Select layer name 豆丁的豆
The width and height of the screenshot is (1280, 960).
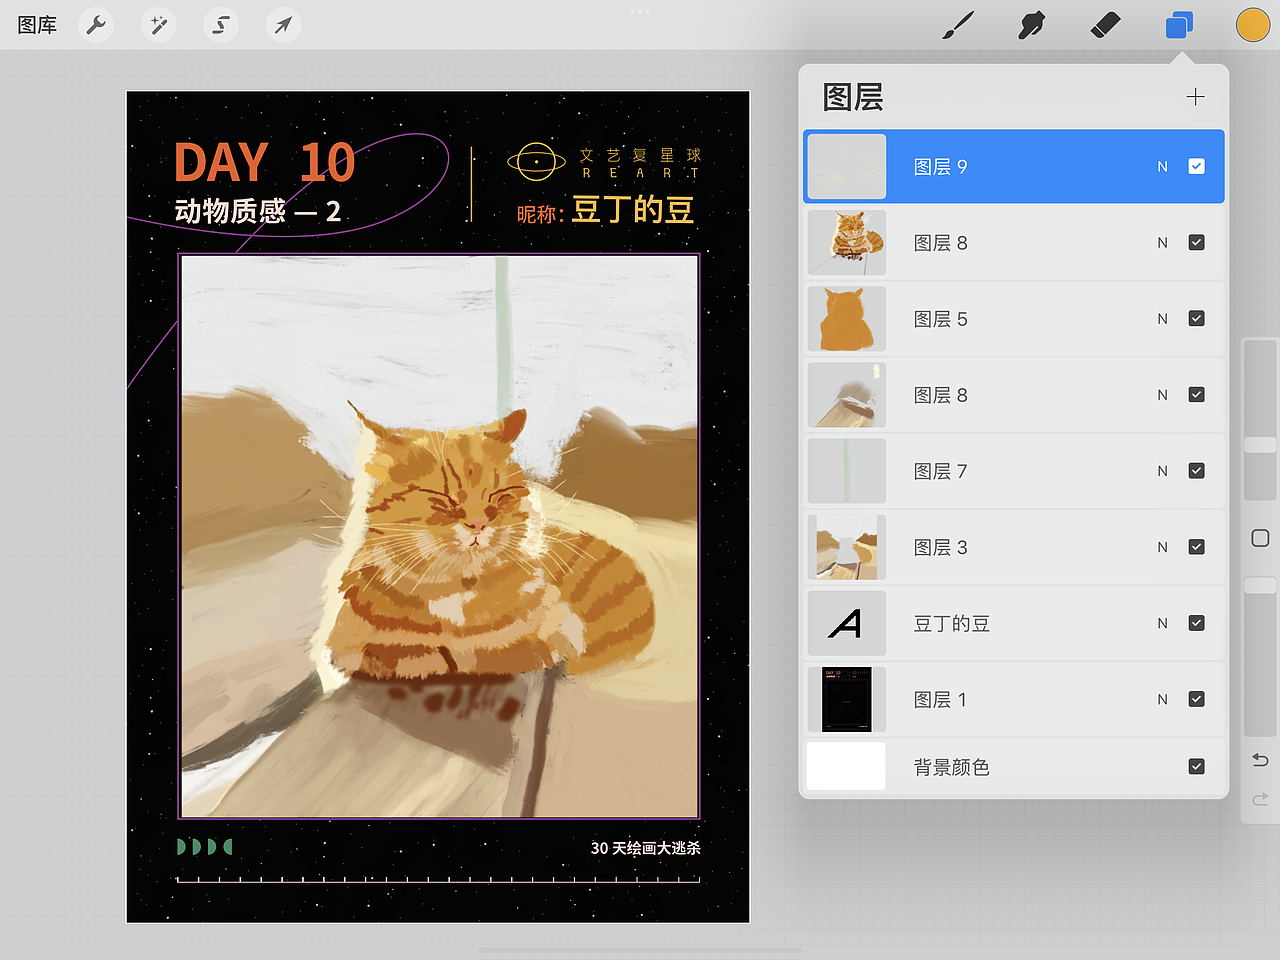pos(951,623)
